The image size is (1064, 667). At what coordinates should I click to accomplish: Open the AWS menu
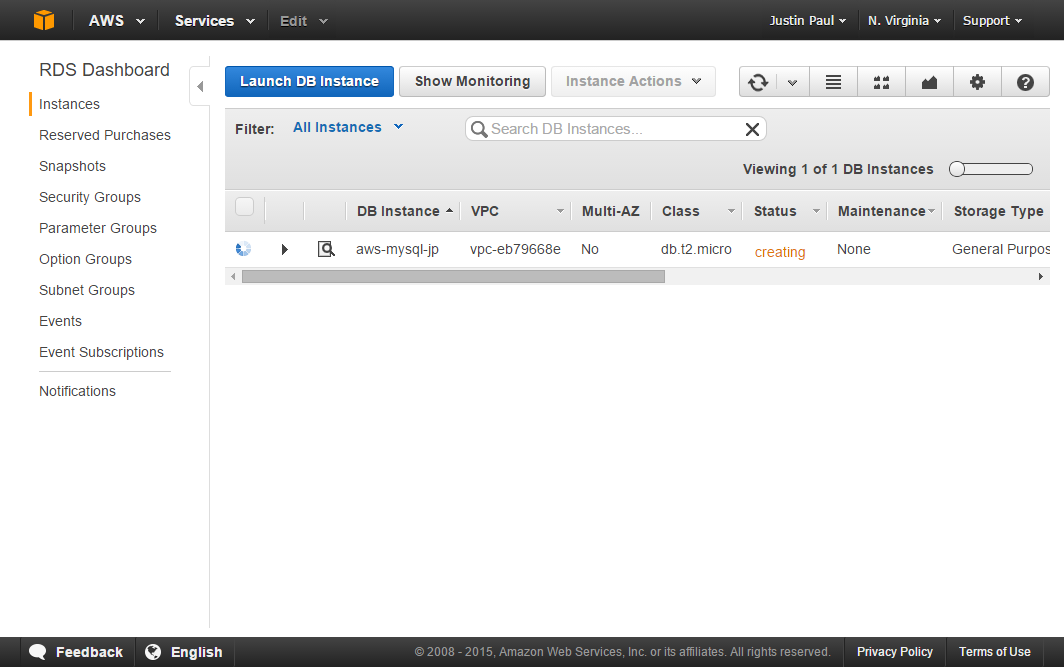(117, 20)
